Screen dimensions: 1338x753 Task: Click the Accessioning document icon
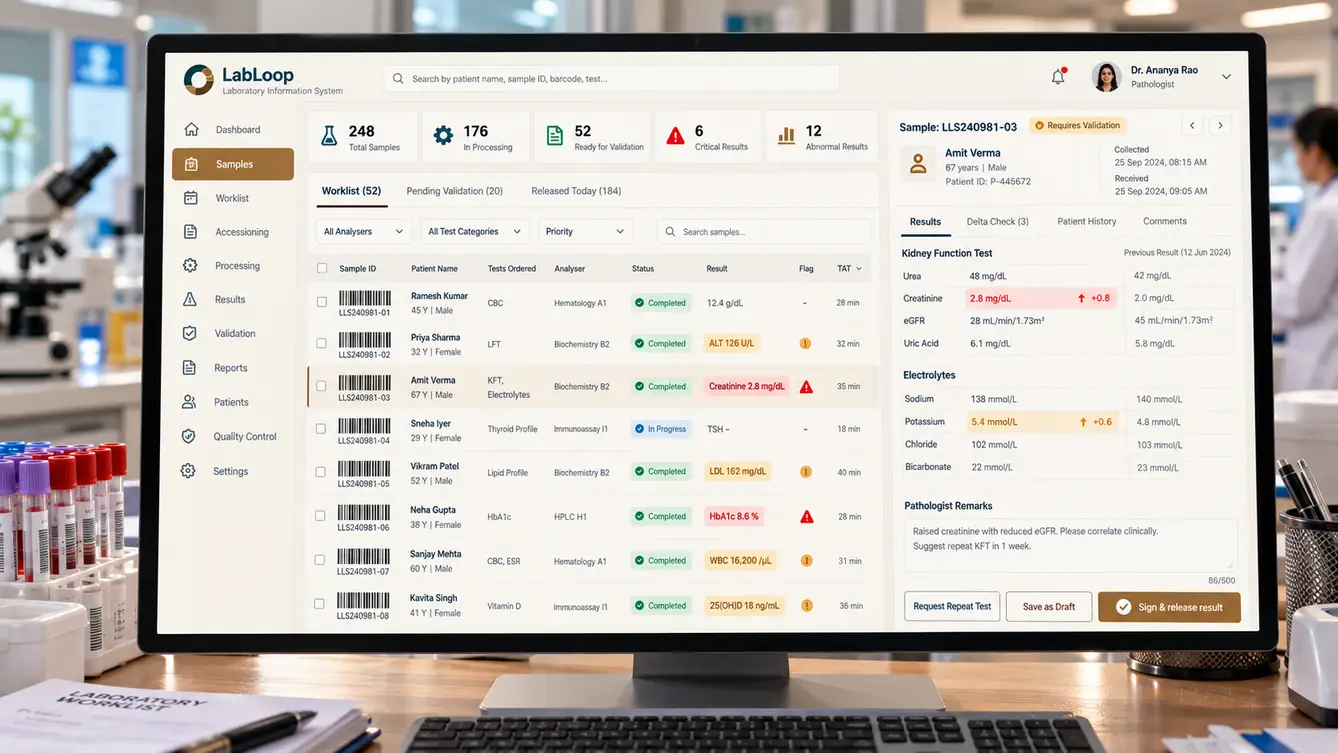click(190, 232)
